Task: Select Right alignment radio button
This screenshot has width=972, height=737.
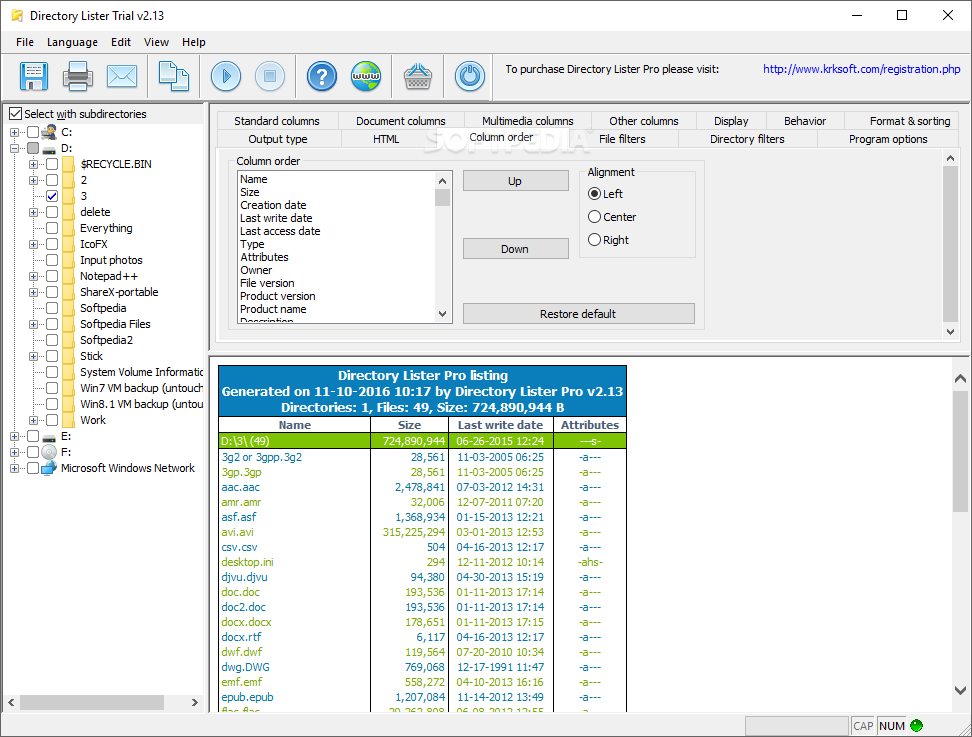Action: (594, 240)
